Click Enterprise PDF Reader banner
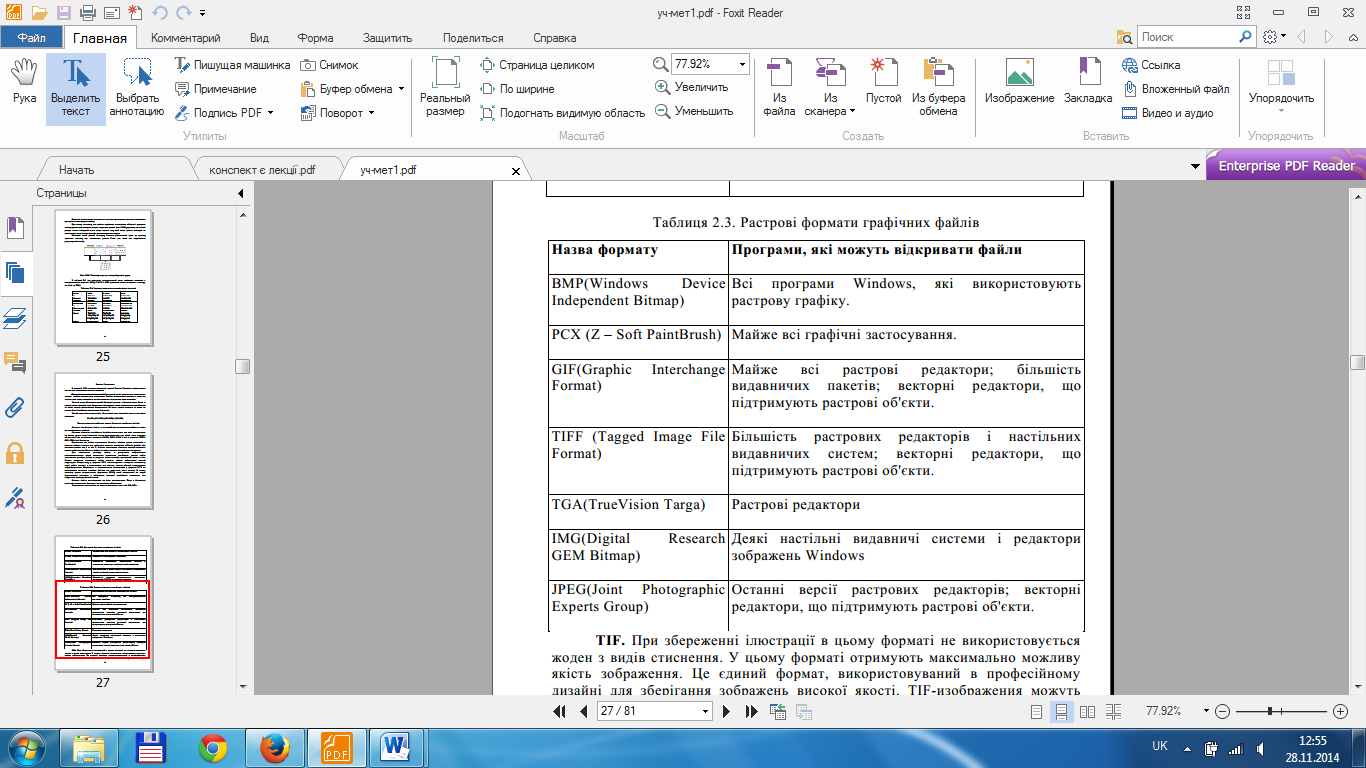 [x=1286, y=166]
